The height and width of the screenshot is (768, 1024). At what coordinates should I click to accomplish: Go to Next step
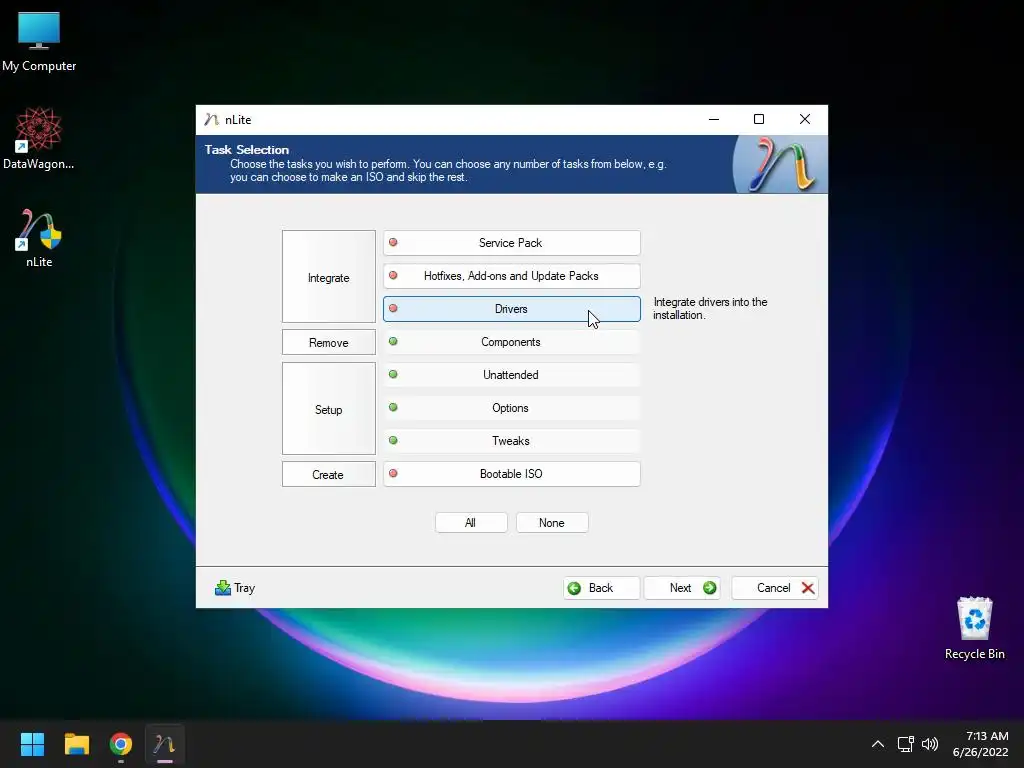pyautogui.click(x=682, y=588)
